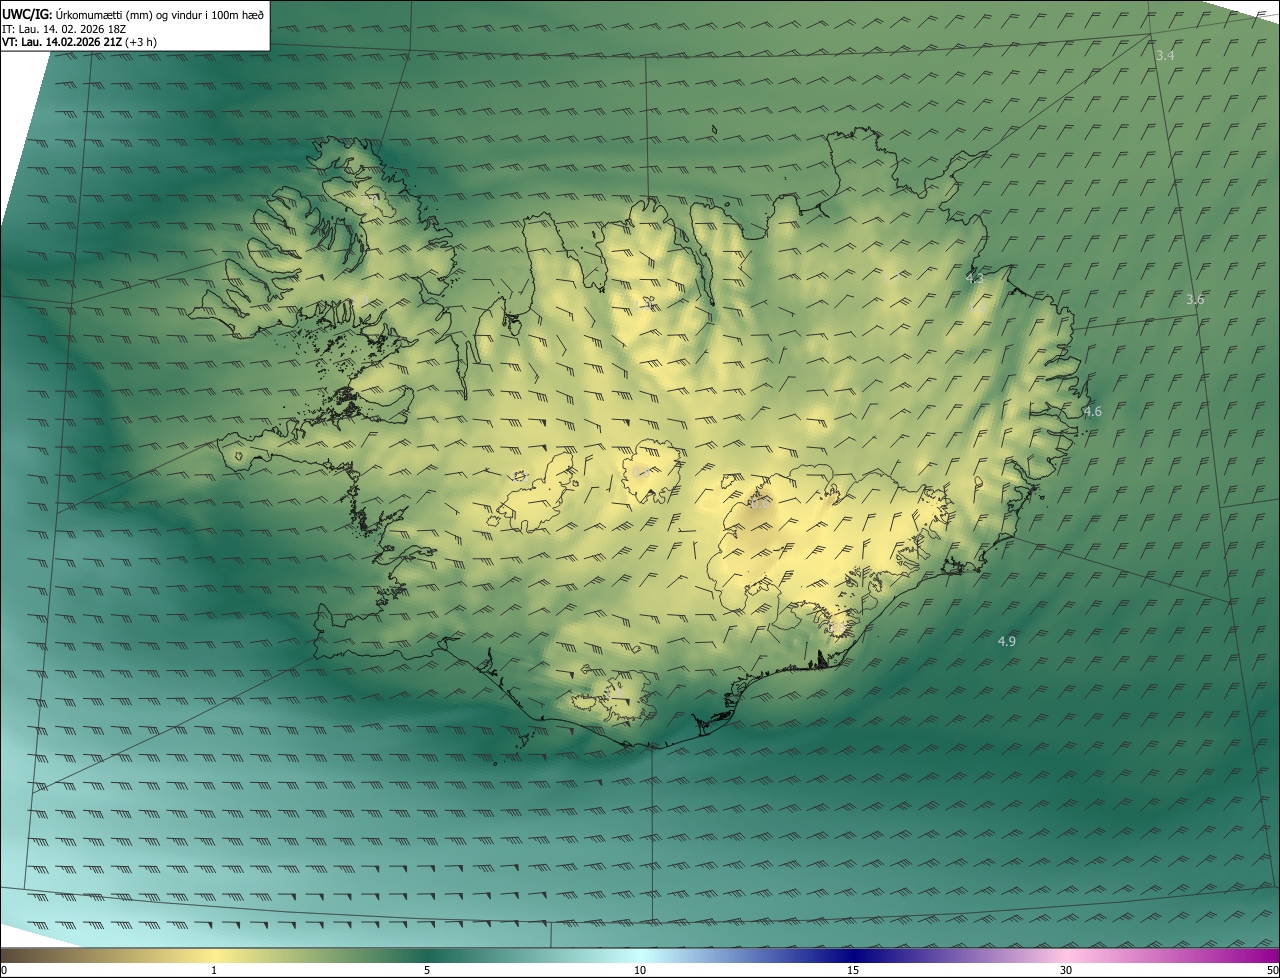Select the 'IT: Lau. 14. 02. 2026 18Z' line
The width and height of the screenshot is (1280, 978).
(64, 28)
